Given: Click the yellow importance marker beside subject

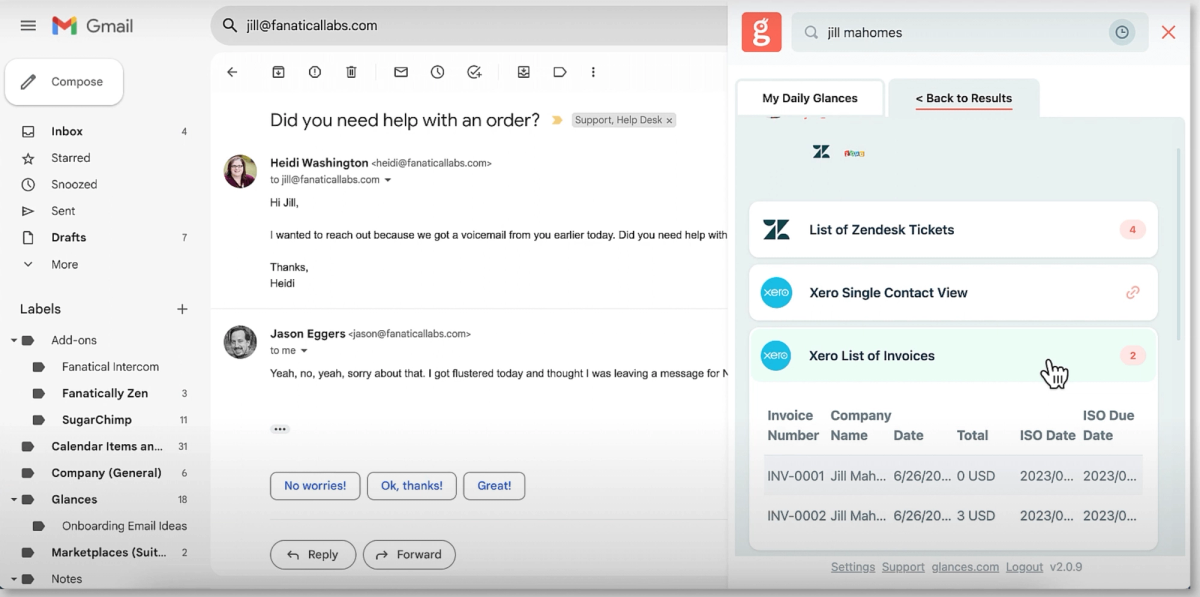Looking at the screenshot, I should click(x=558, y=120).
